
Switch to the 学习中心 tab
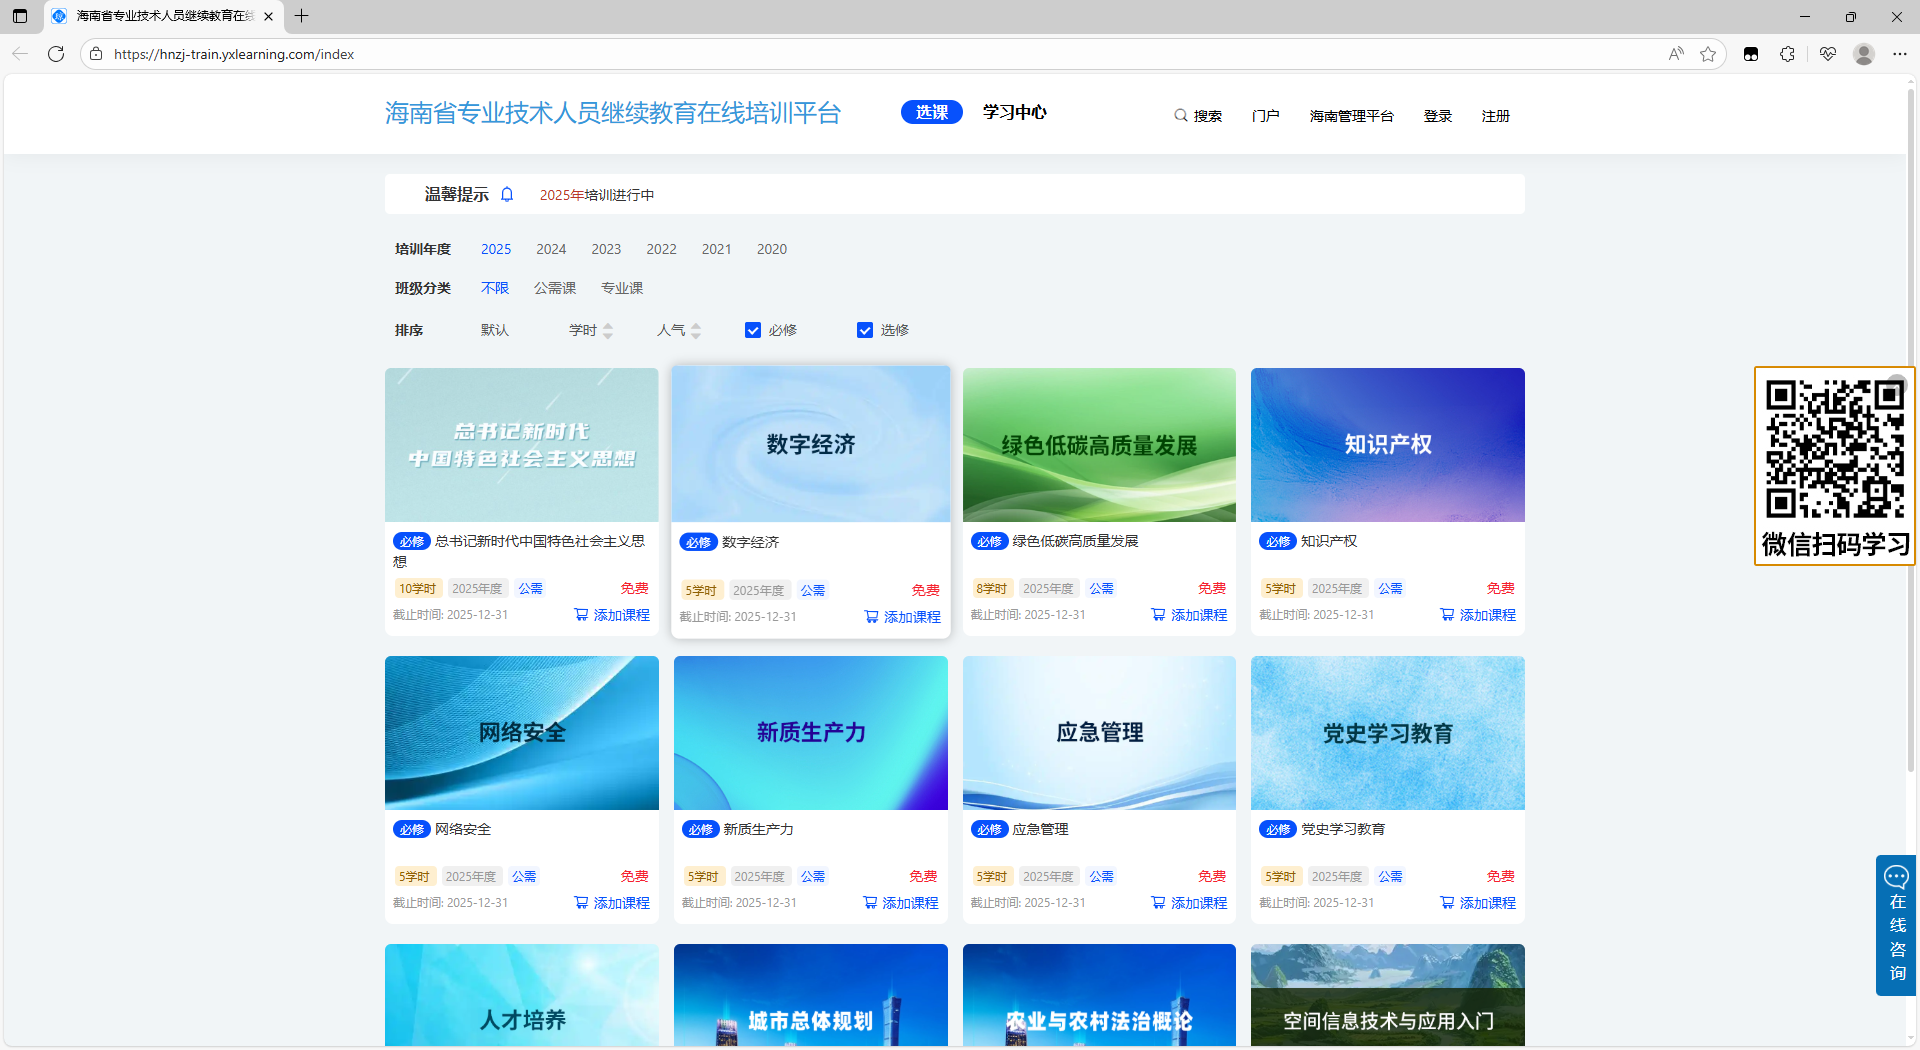[x=1015, y=112]
